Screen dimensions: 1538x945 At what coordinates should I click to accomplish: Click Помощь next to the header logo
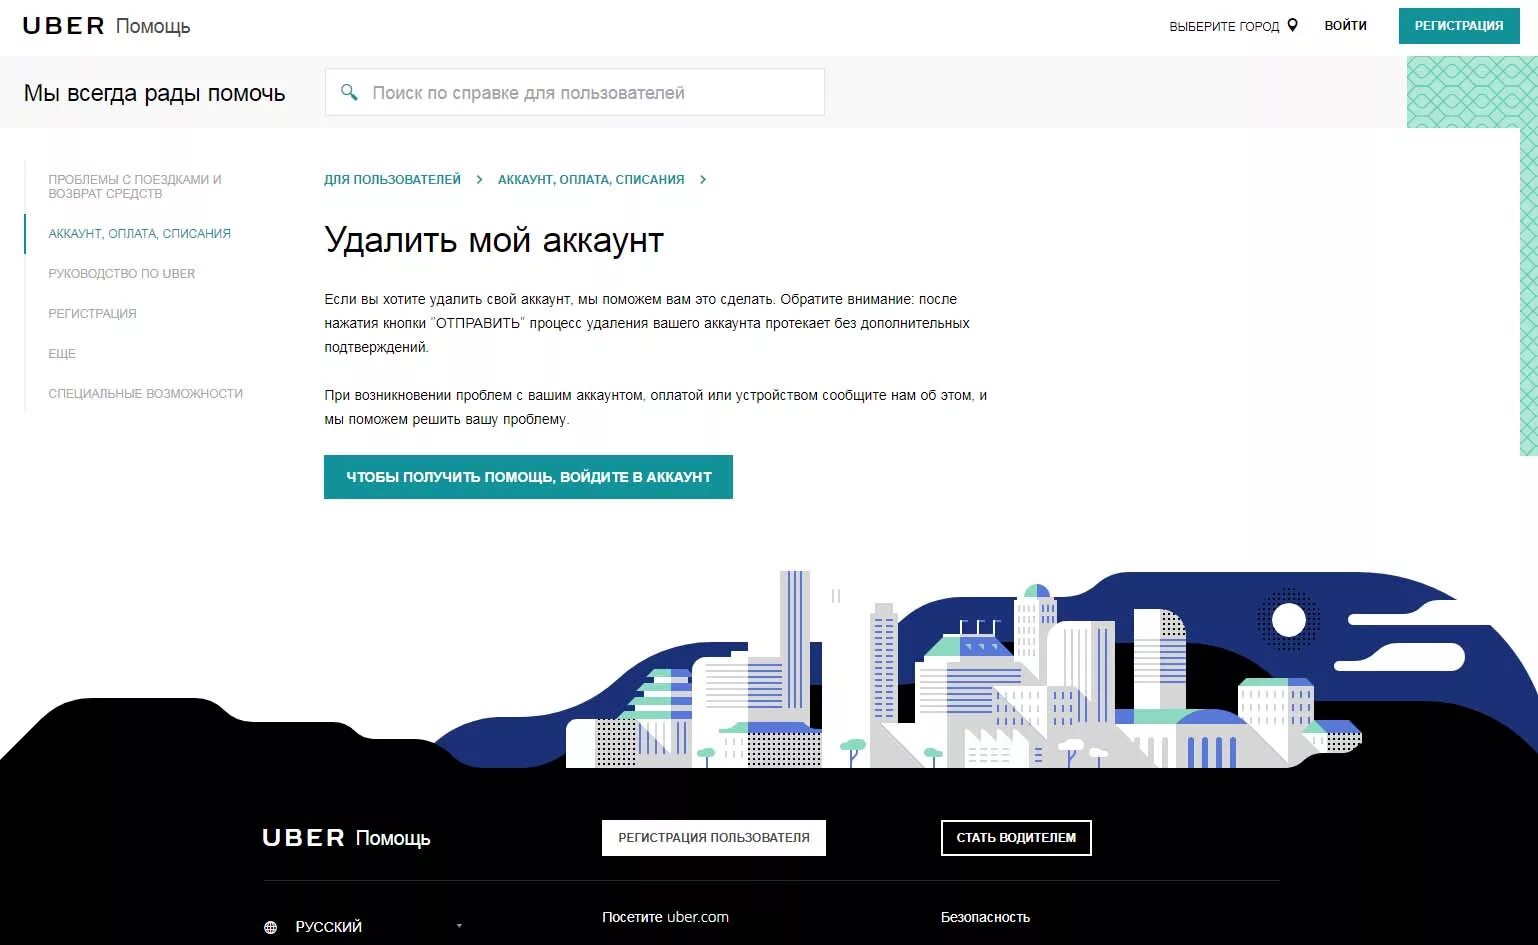pos(153,26)
